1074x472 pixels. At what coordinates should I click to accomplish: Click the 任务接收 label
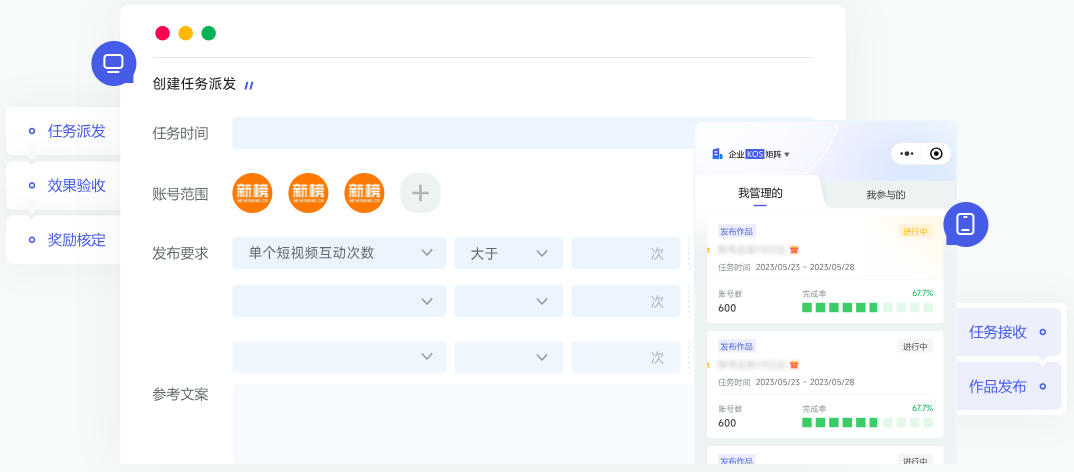pos(997,332)
